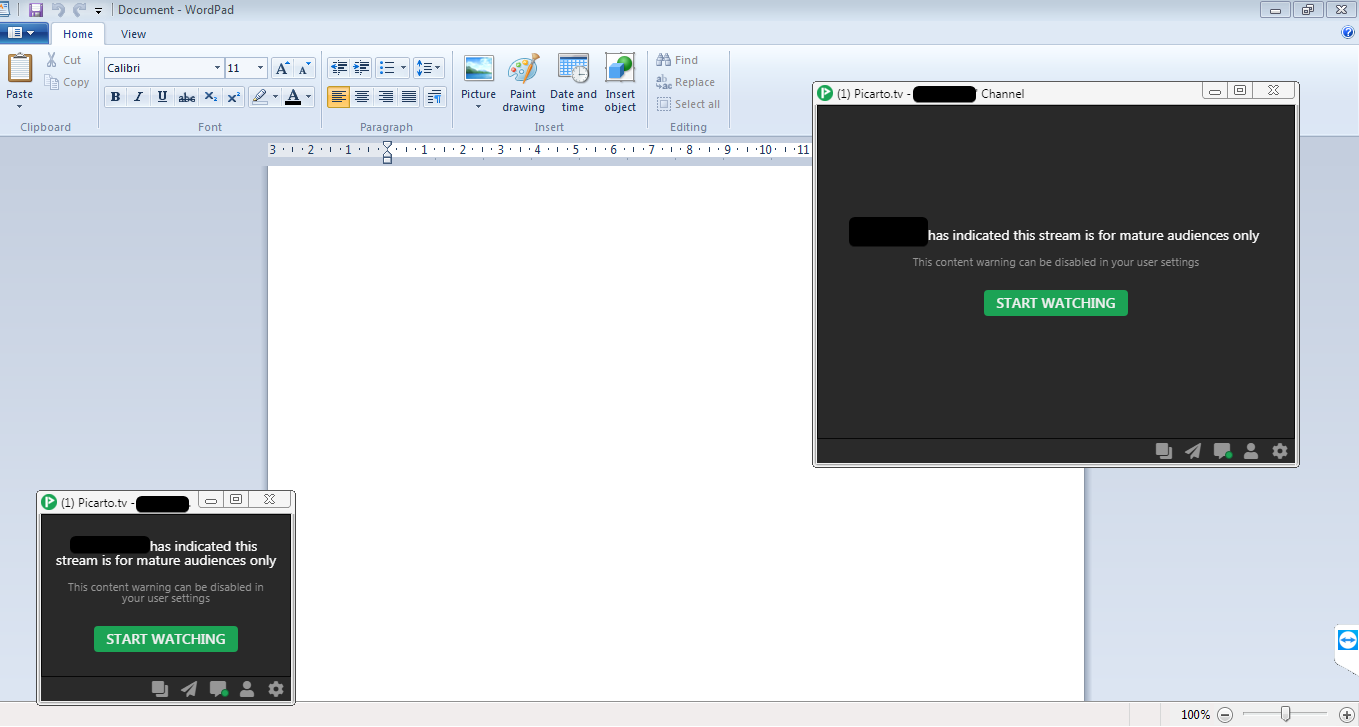The image size is (1359, 727).
Task: Toggle Superscript formatting
Action: 233,97
